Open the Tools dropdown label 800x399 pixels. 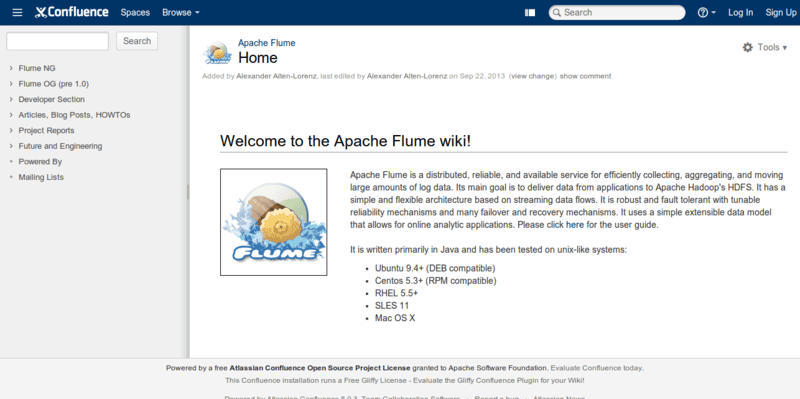click(x=772, y=47)
